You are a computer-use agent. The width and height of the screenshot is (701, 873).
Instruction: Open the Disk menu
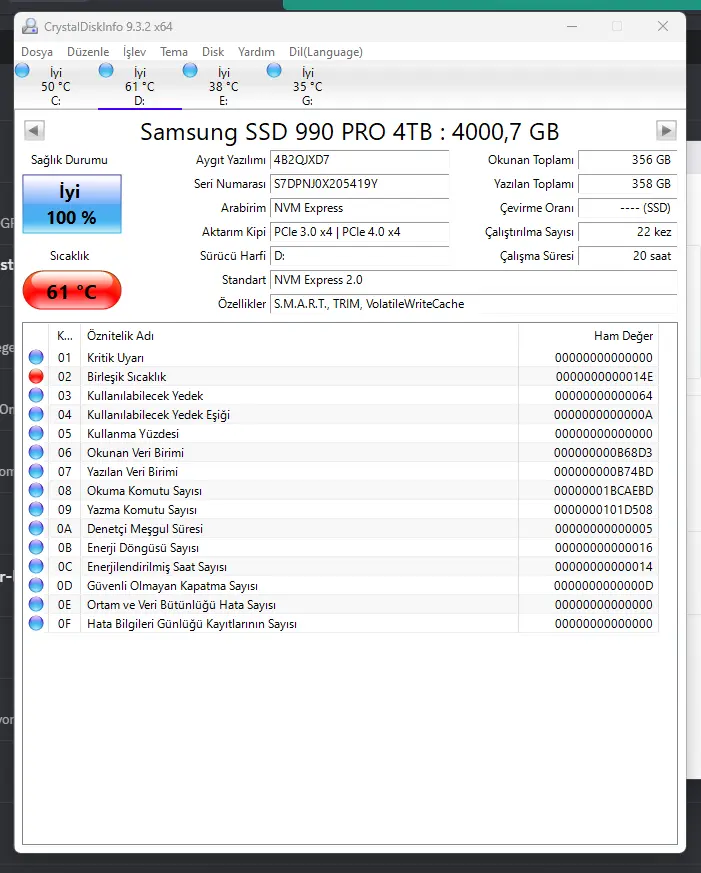(x=213, y=52)
